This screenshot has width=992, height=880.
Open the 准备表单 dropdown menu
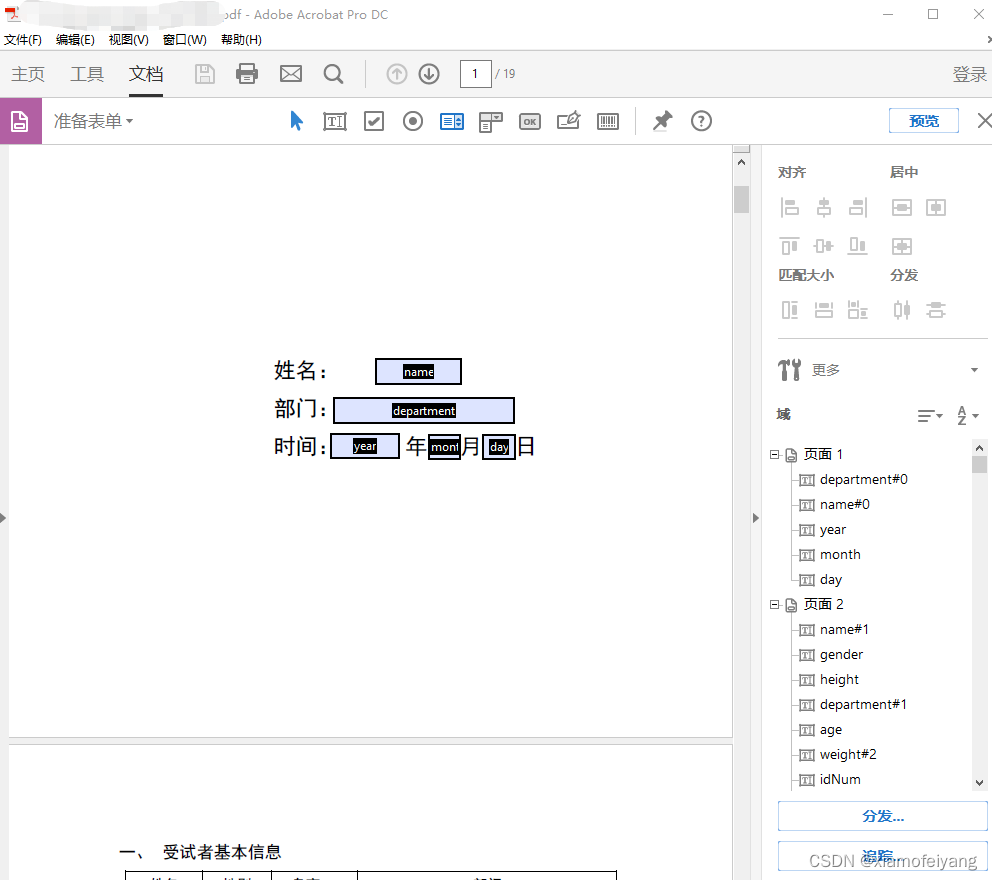point(93,120)
